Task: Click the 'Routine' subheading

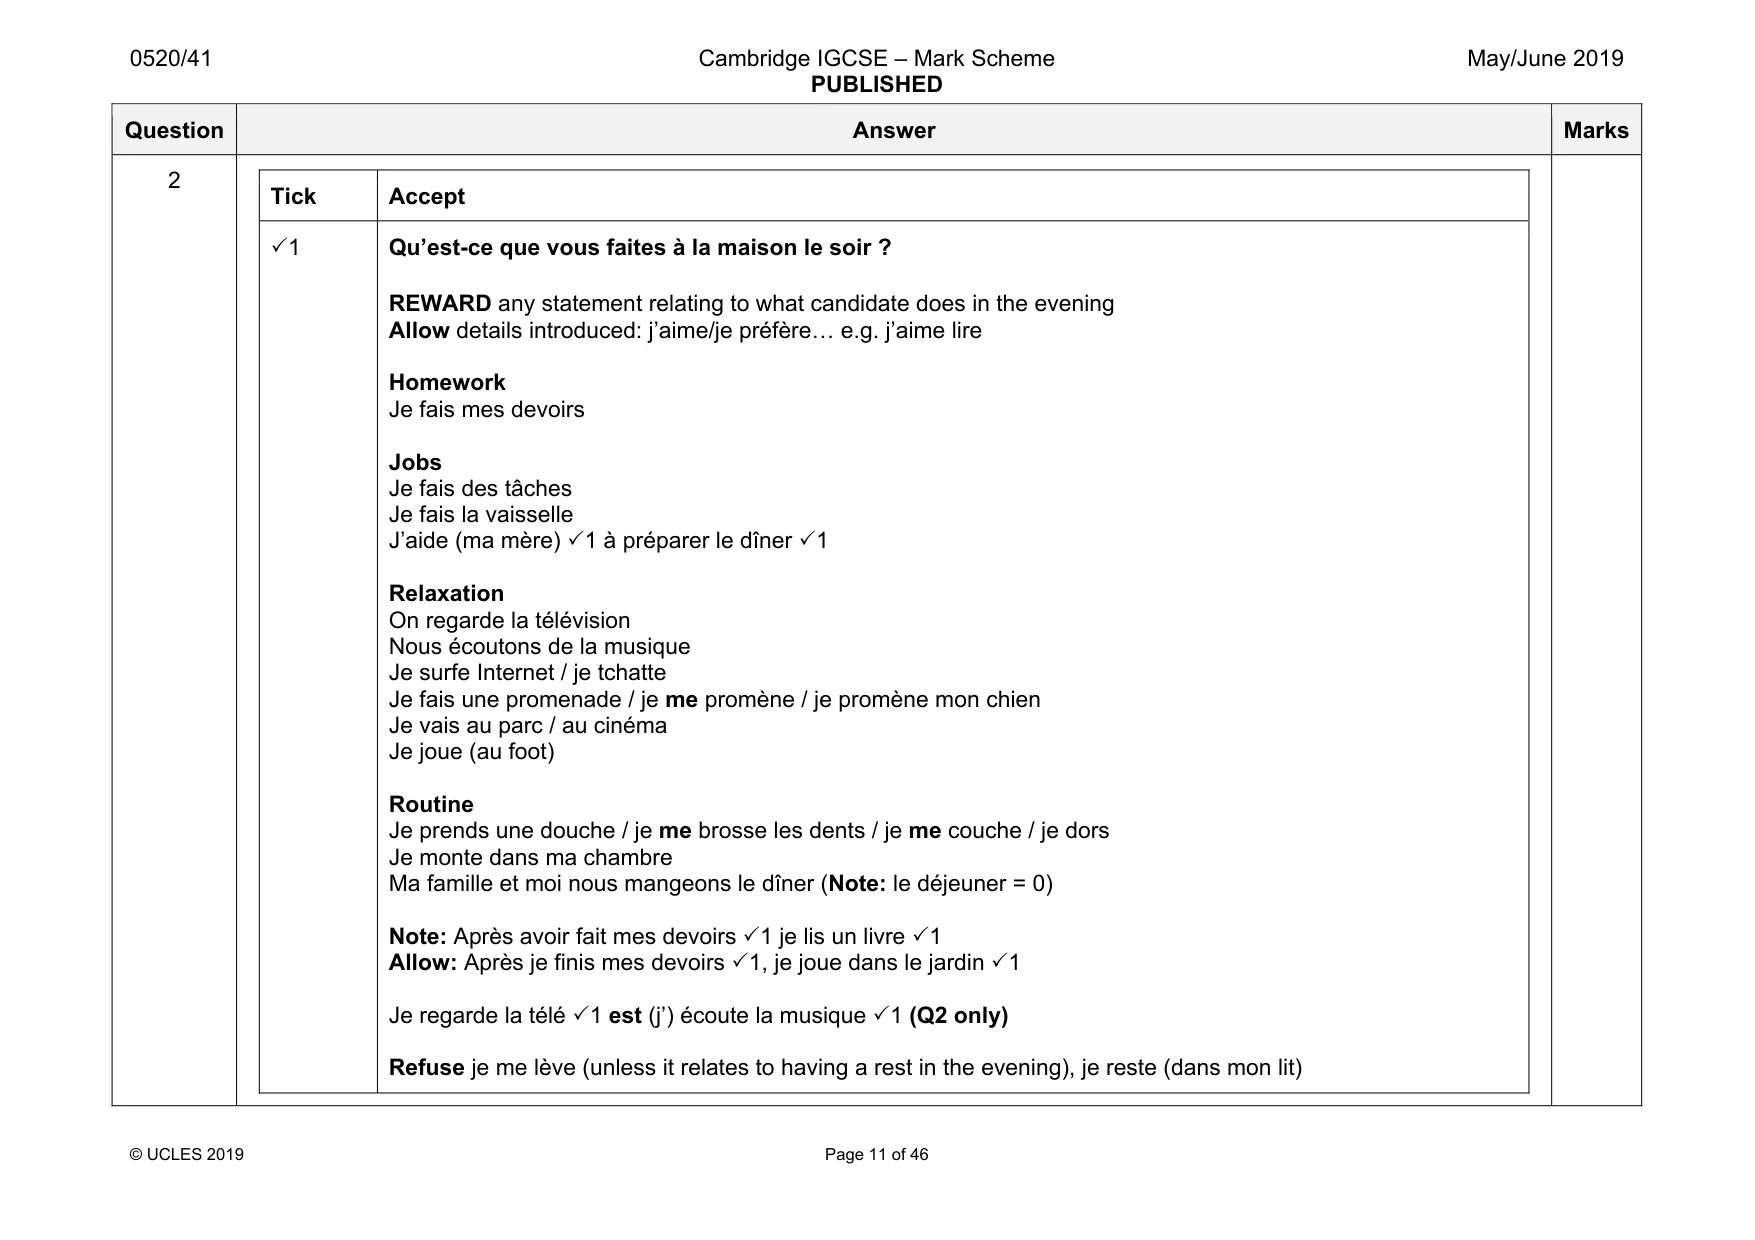Action: pyautogui.click(x=431, y=805)
